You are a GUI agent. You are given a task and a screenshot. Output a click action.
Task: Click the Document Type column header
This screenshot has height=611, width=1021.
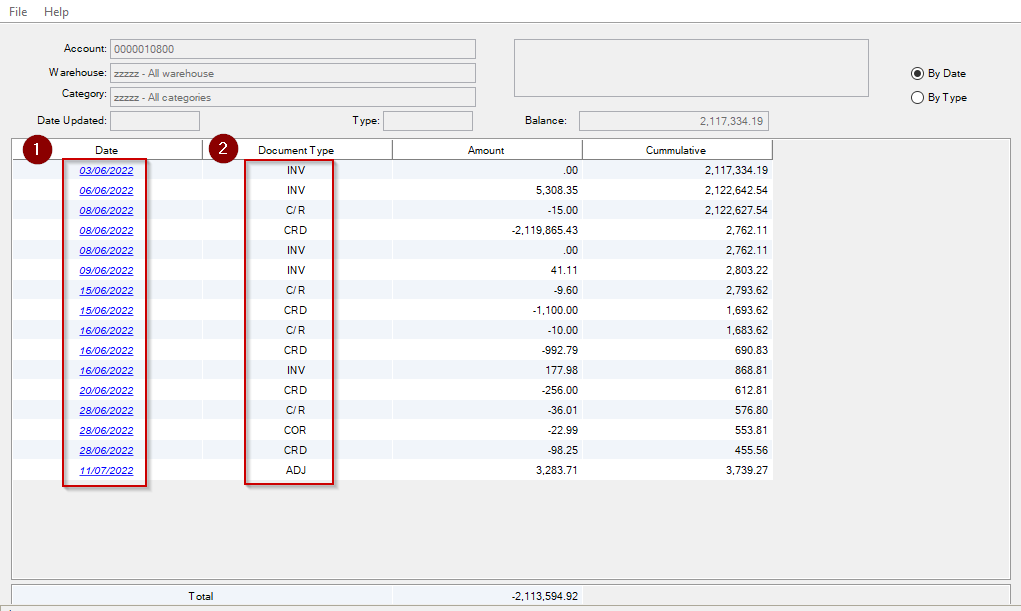tap(296, 150)
